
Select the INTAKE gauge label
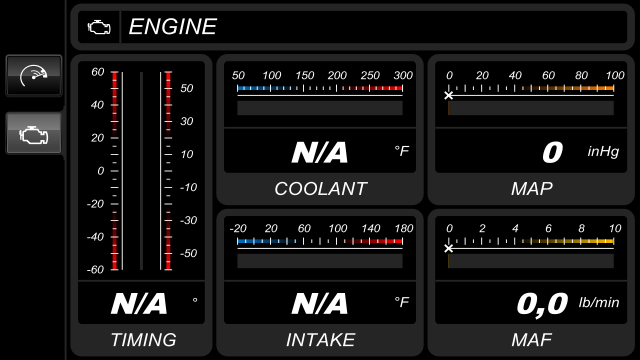[320, 340]
